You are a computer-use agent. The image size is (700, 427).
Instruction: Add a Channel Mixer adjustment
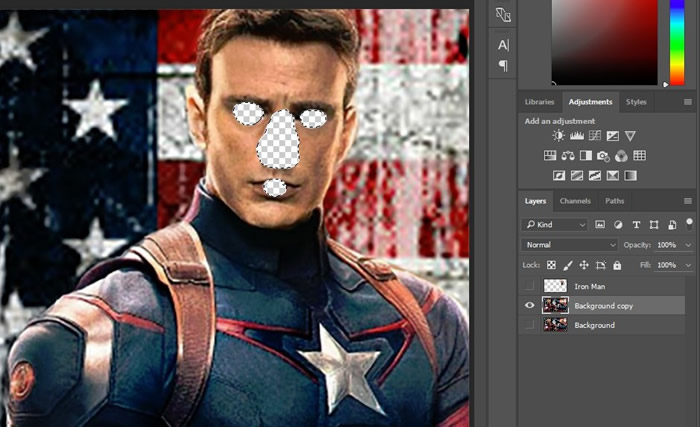[621, 156]
